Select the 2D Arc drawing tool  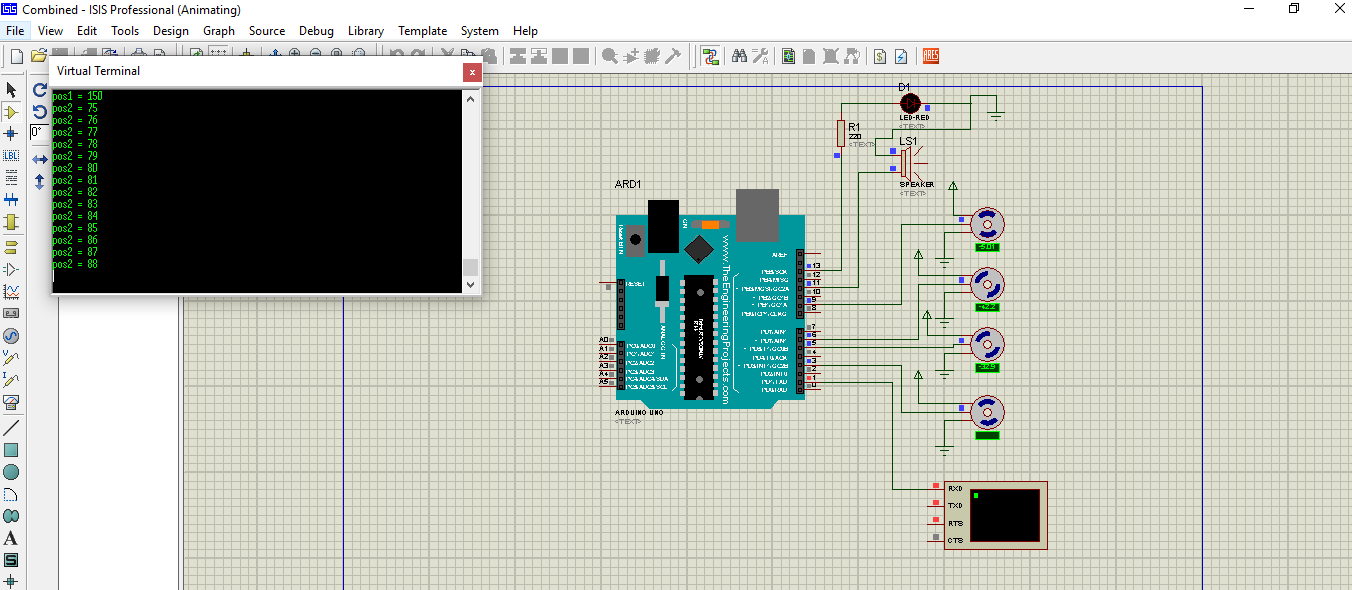point(11,494)
